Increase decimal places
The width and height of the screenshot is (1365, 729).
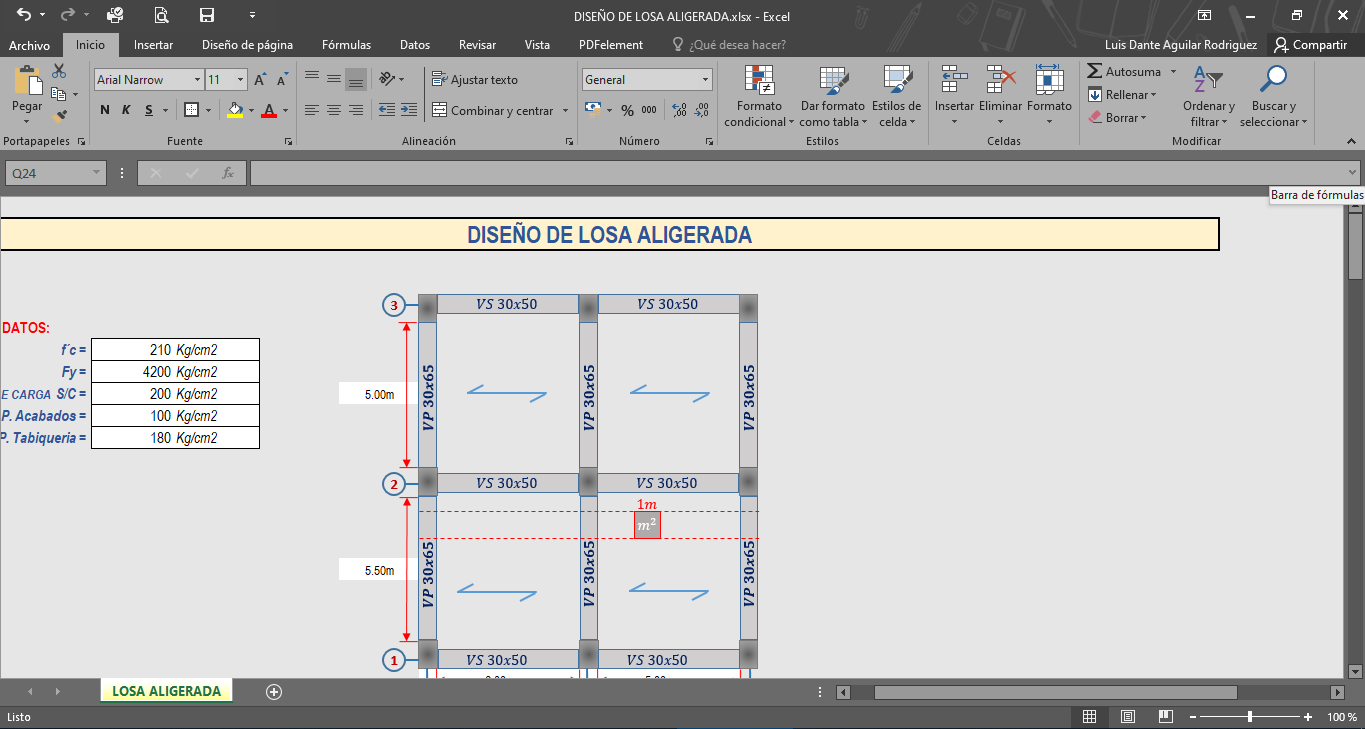(679, 110)
